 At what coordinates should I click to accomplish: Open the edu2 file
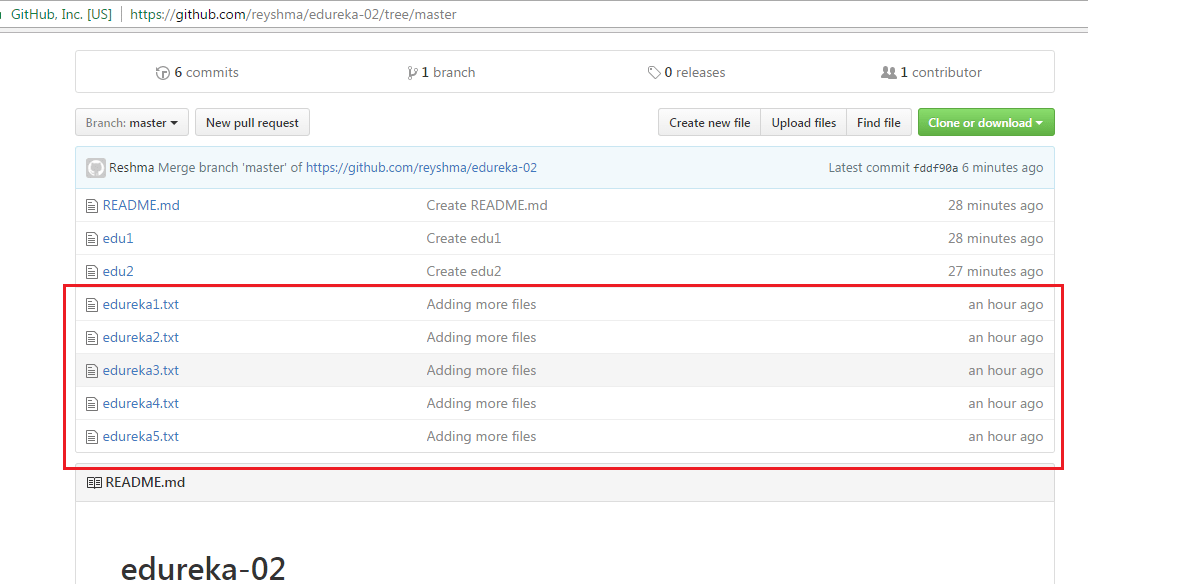point(118,271)
